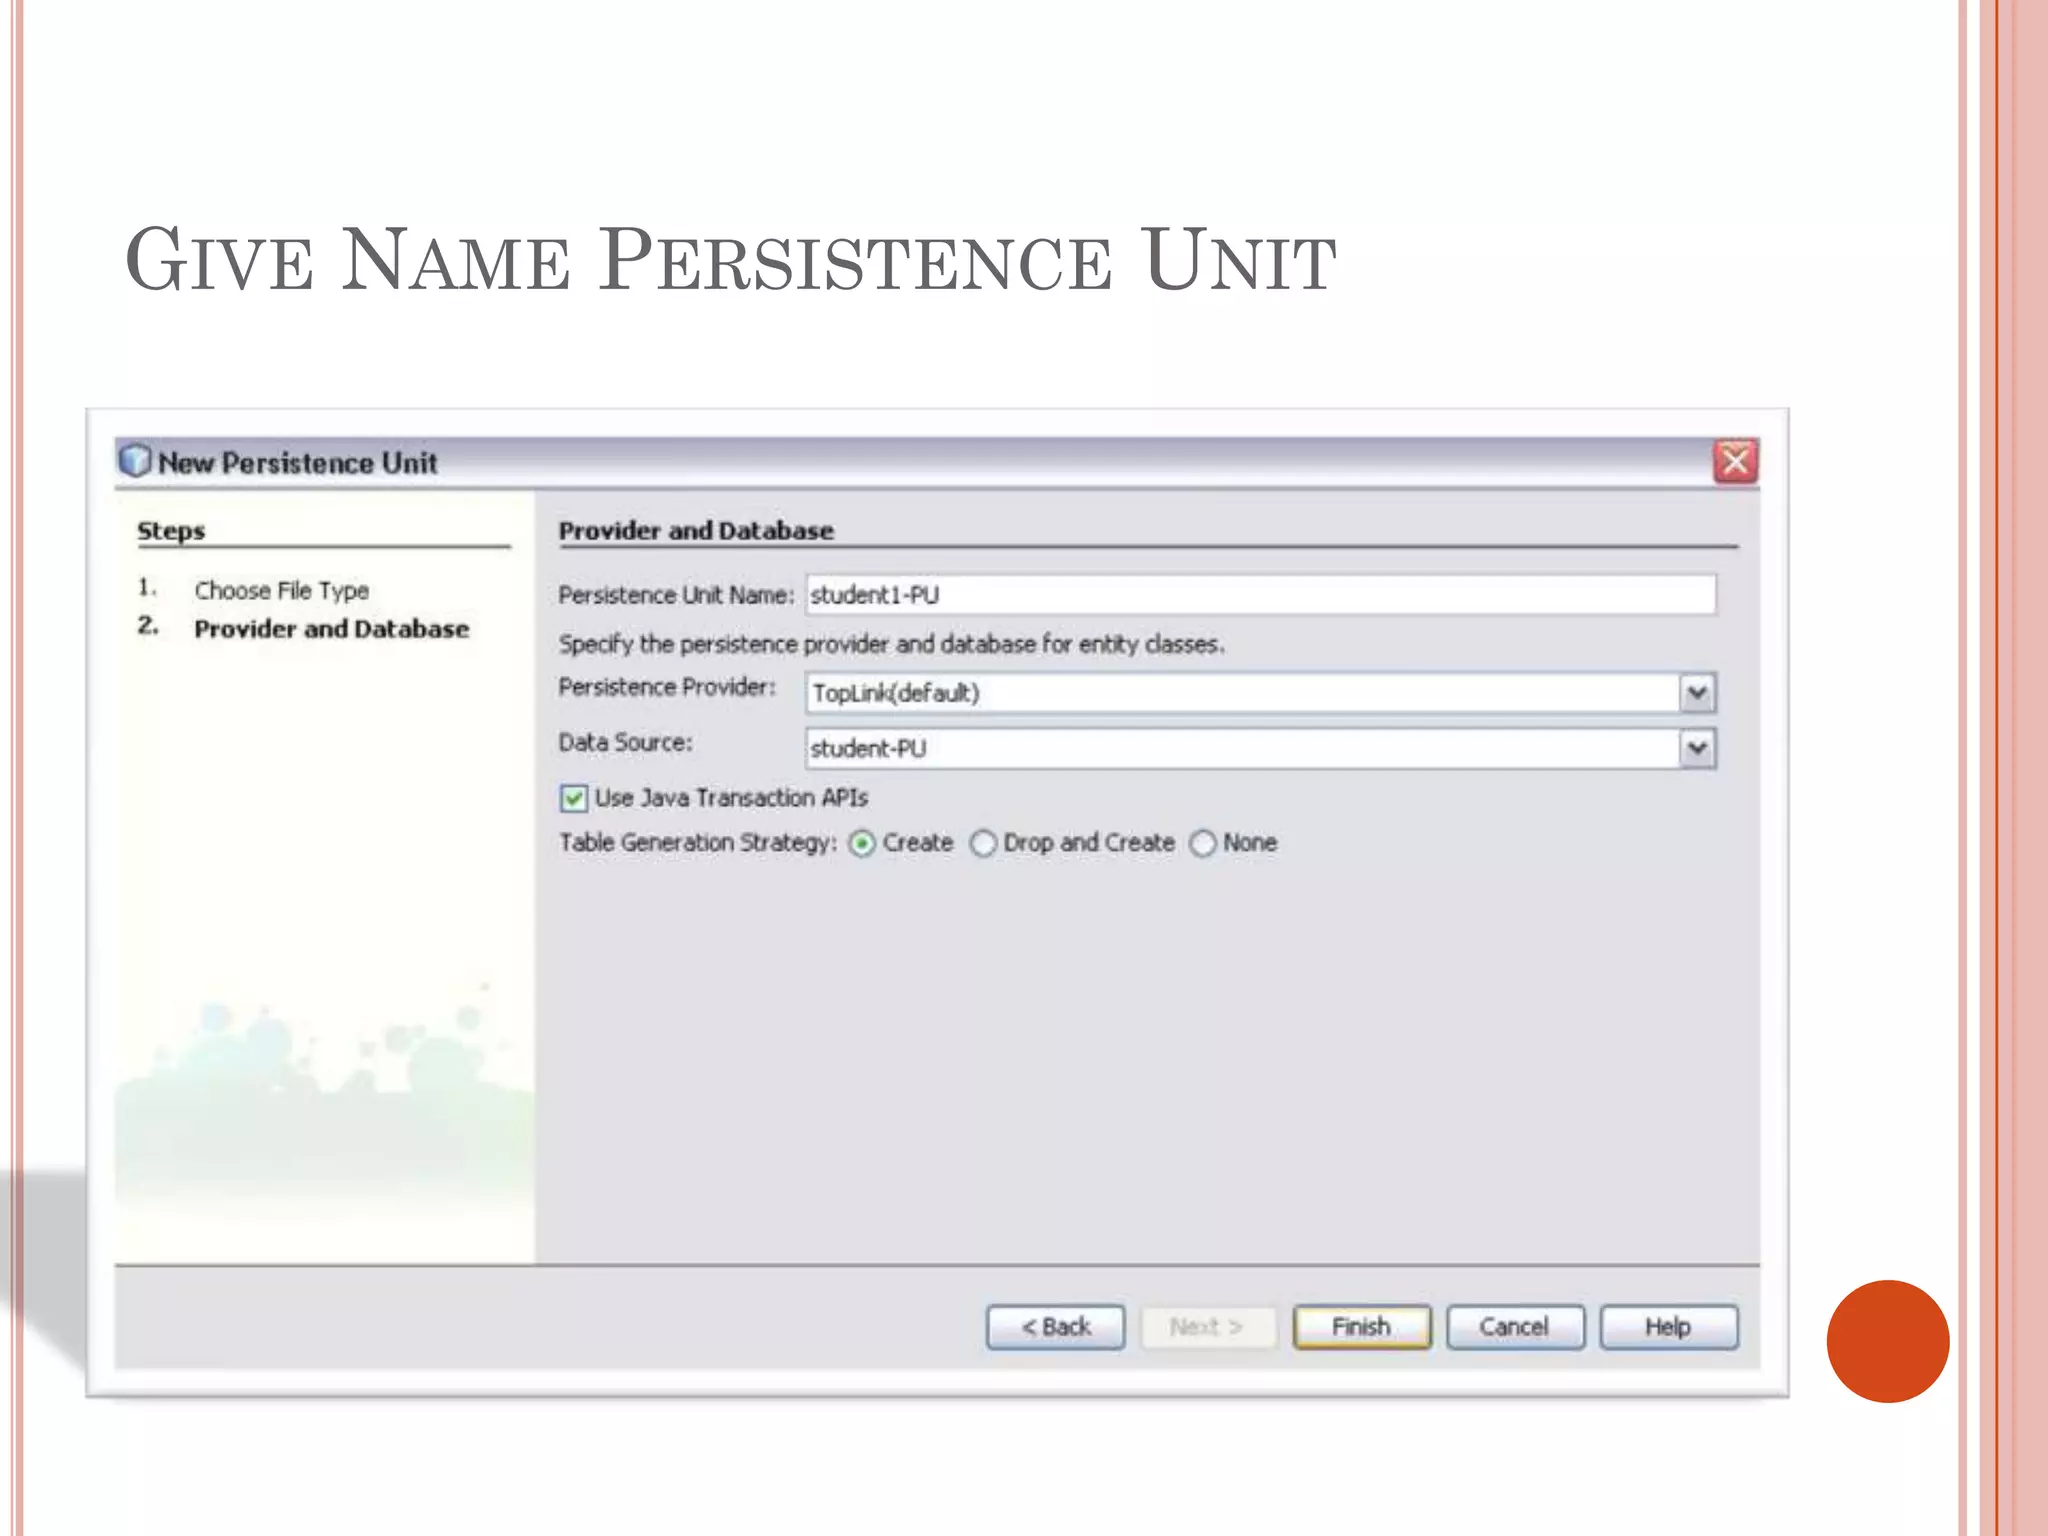Finish creating the persistence unit
The width and height of the screenshot is (2048, 1536).
pos(1361,1327)
